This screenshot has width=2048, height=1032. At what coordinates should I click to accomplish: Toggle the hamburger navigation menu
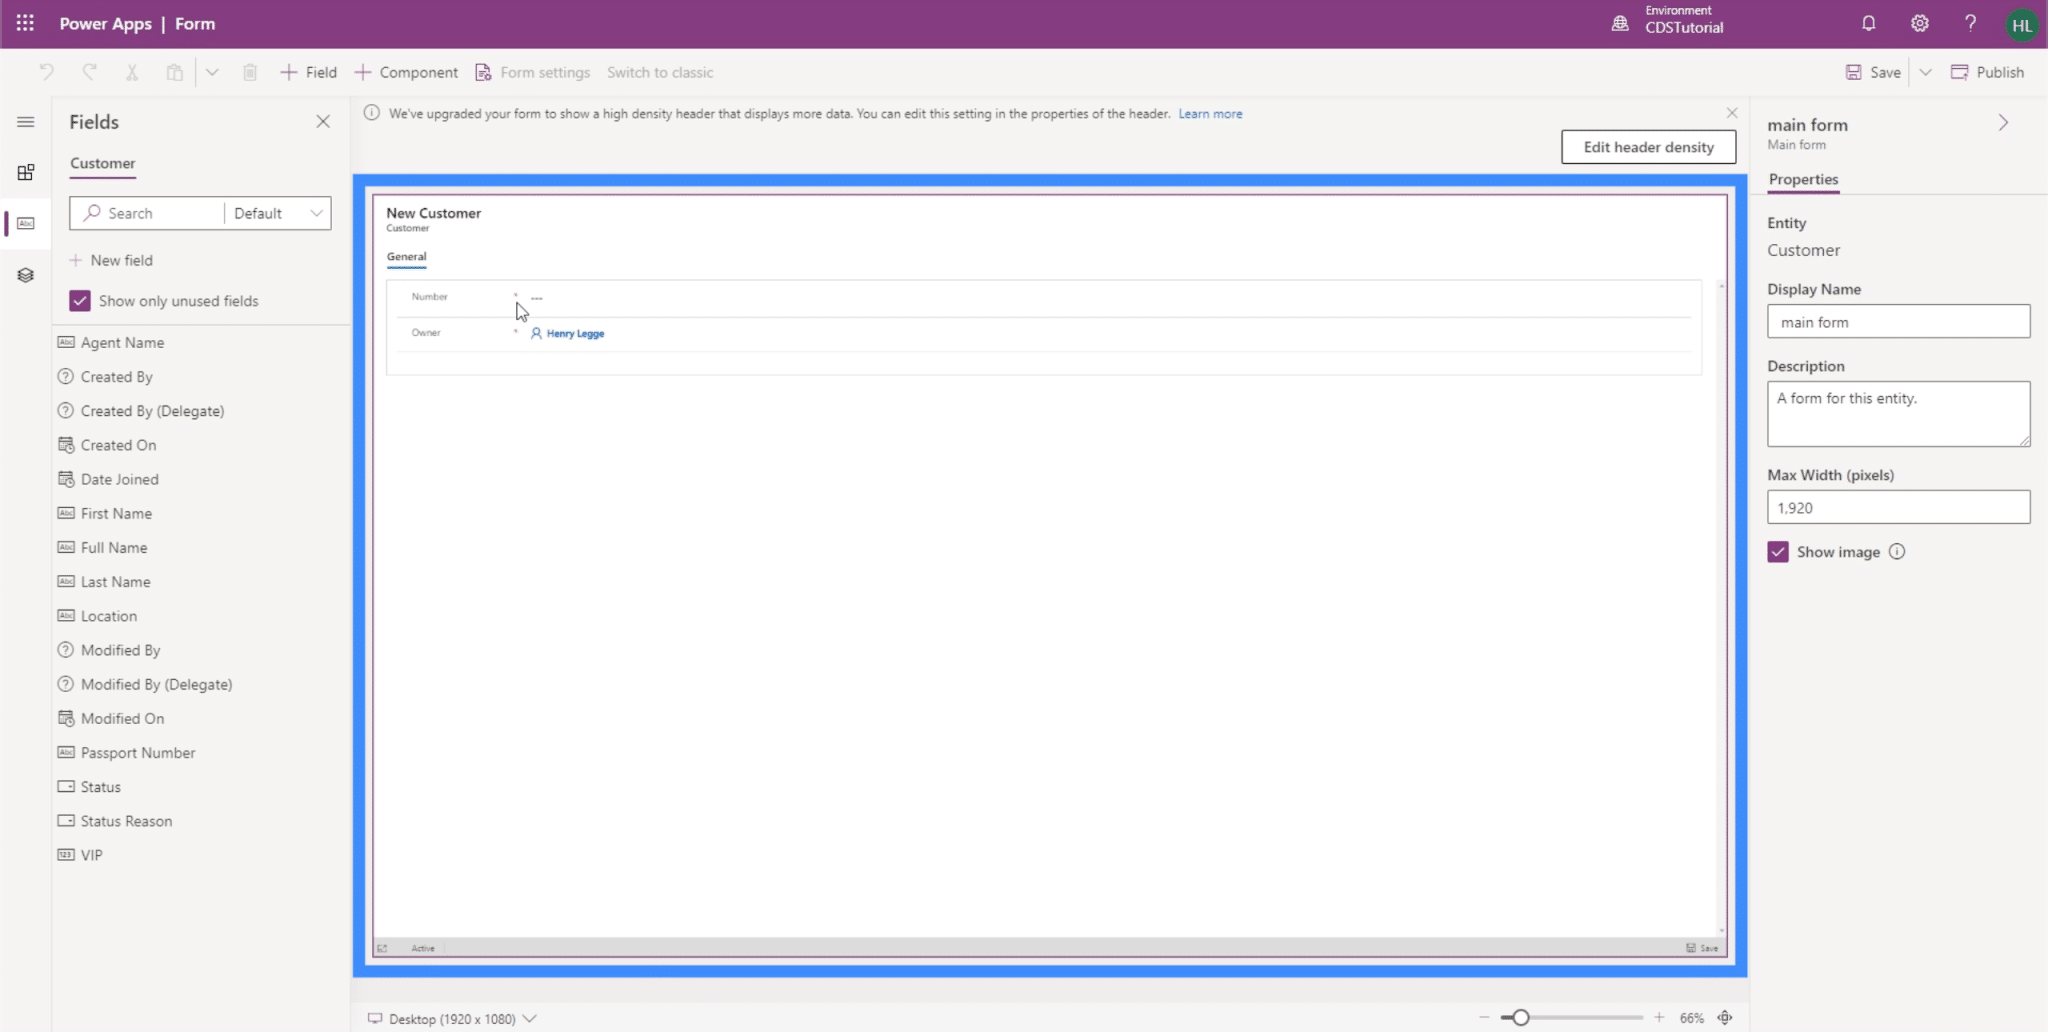(x=26, y=122)
